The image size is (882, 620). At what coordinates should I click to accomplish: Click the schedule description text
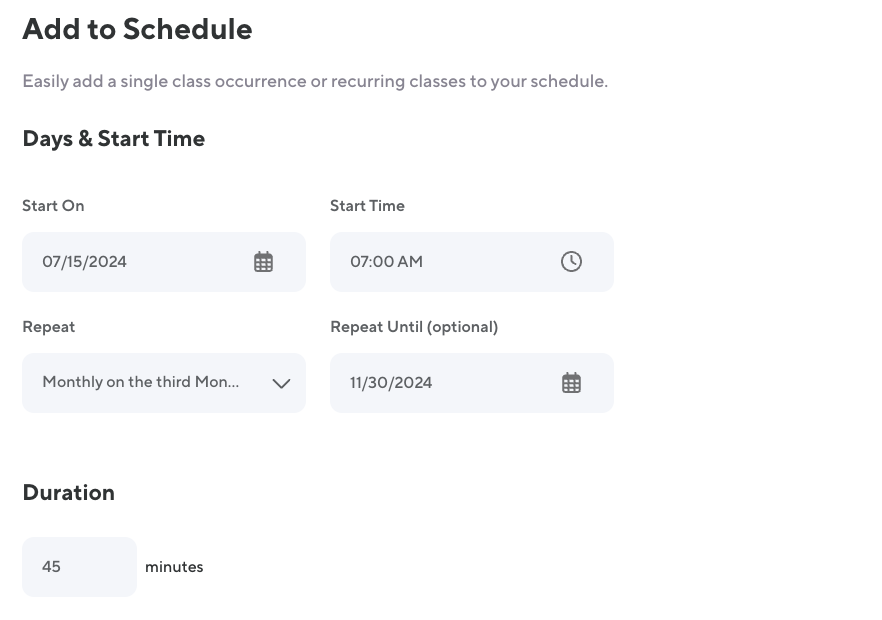[x=315, y=81]
